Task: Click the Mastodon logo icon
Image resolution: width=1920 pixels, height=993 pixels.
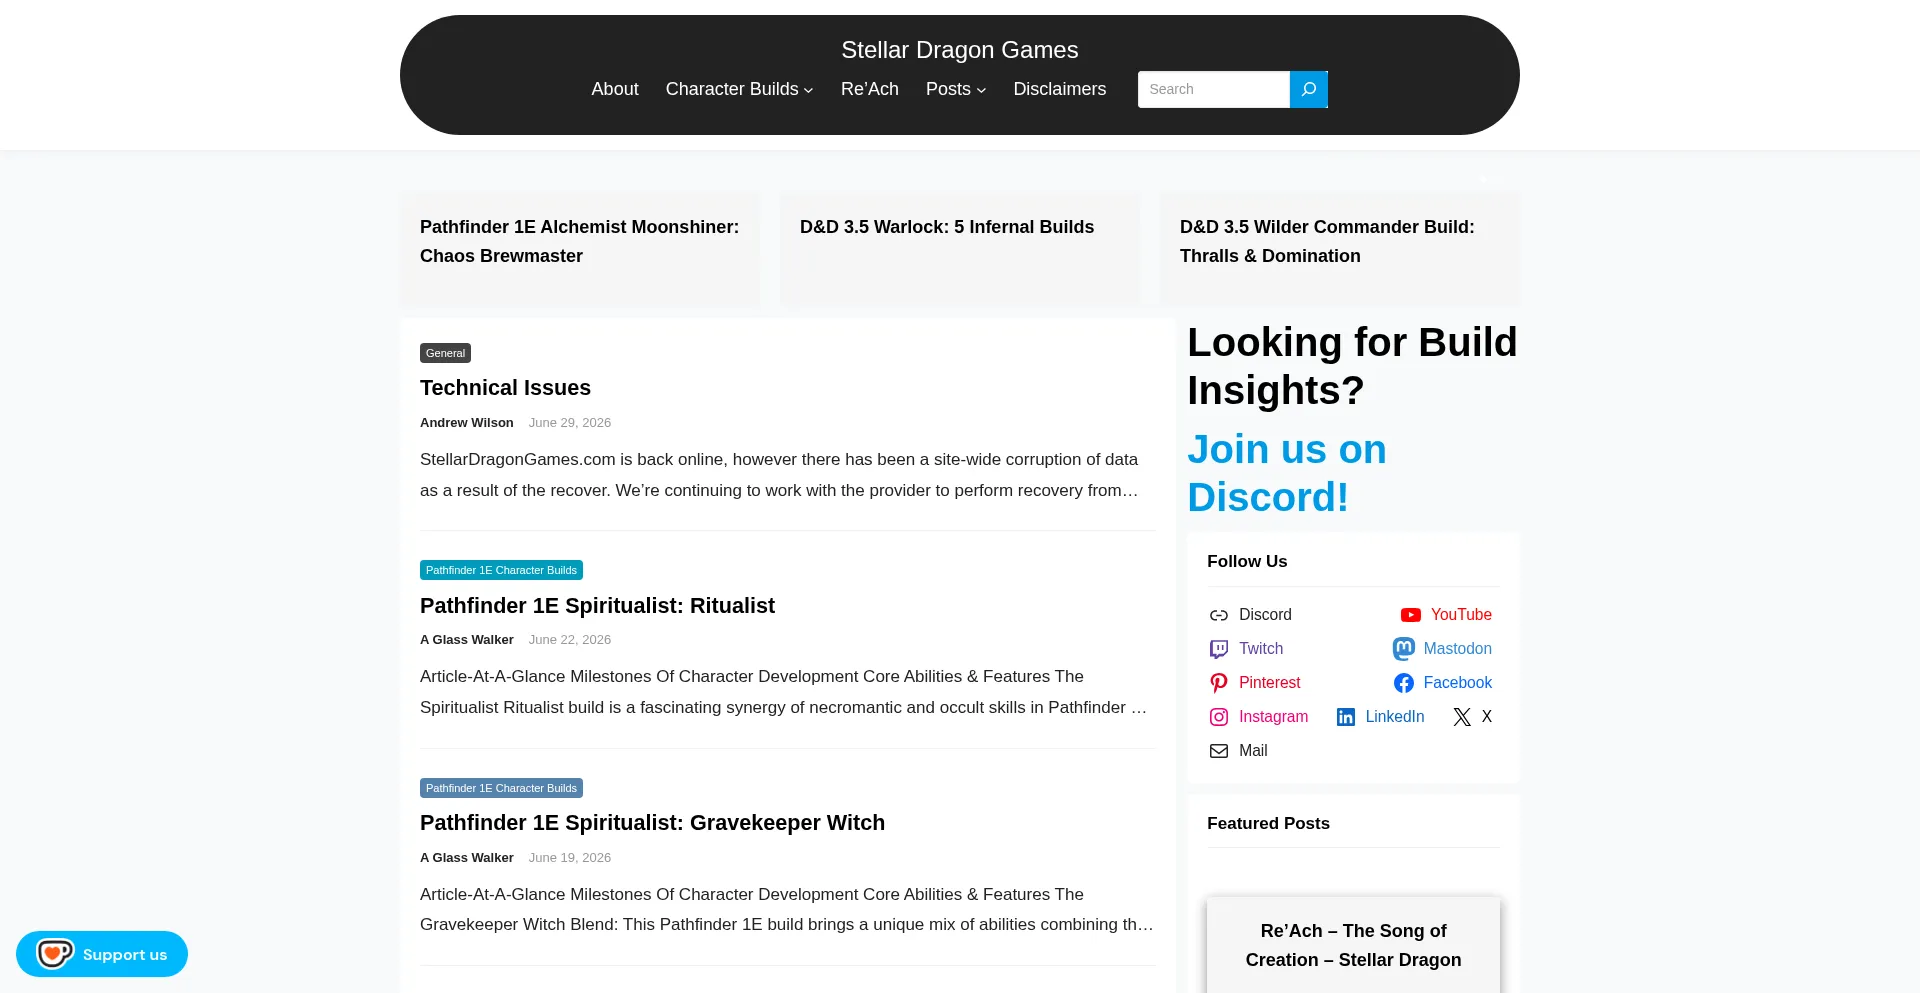Action: click(x=1404, y=649)
